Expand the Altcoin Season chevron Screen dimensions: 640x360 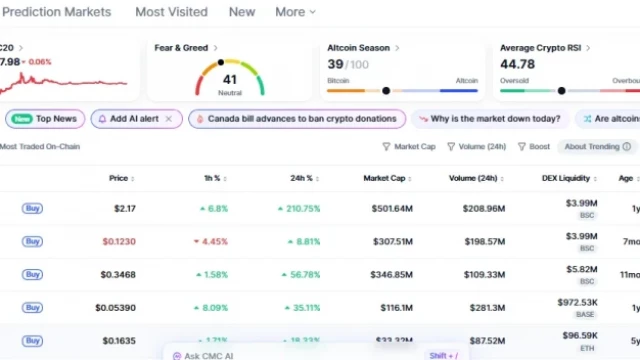(397, 48)
